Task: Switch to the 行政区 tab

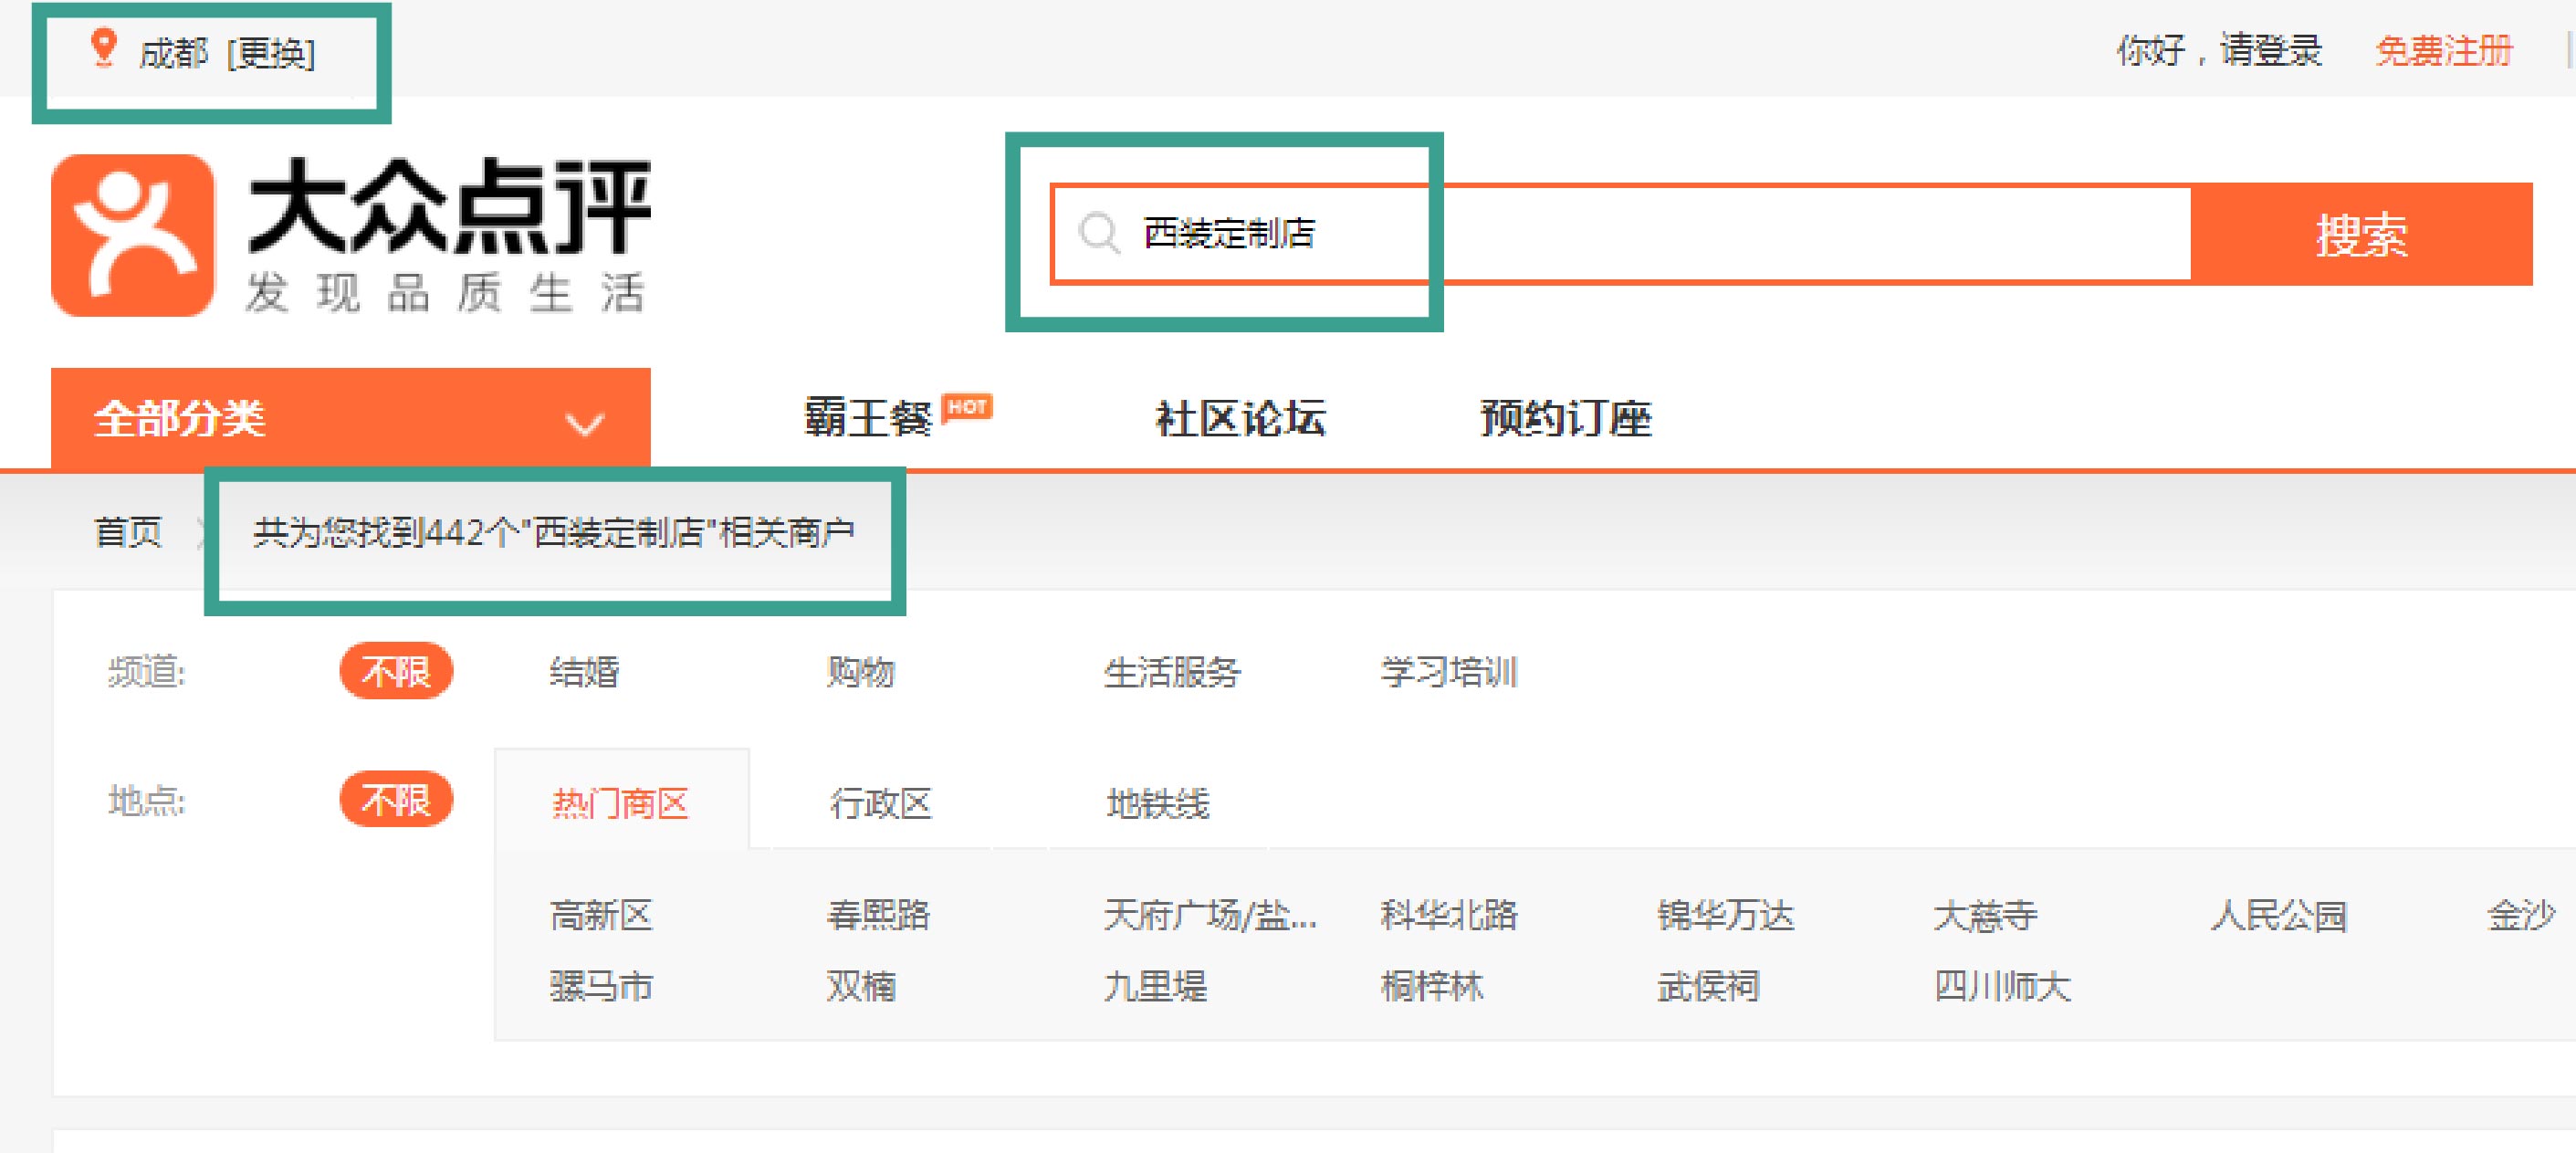Action: coord(880,803)
